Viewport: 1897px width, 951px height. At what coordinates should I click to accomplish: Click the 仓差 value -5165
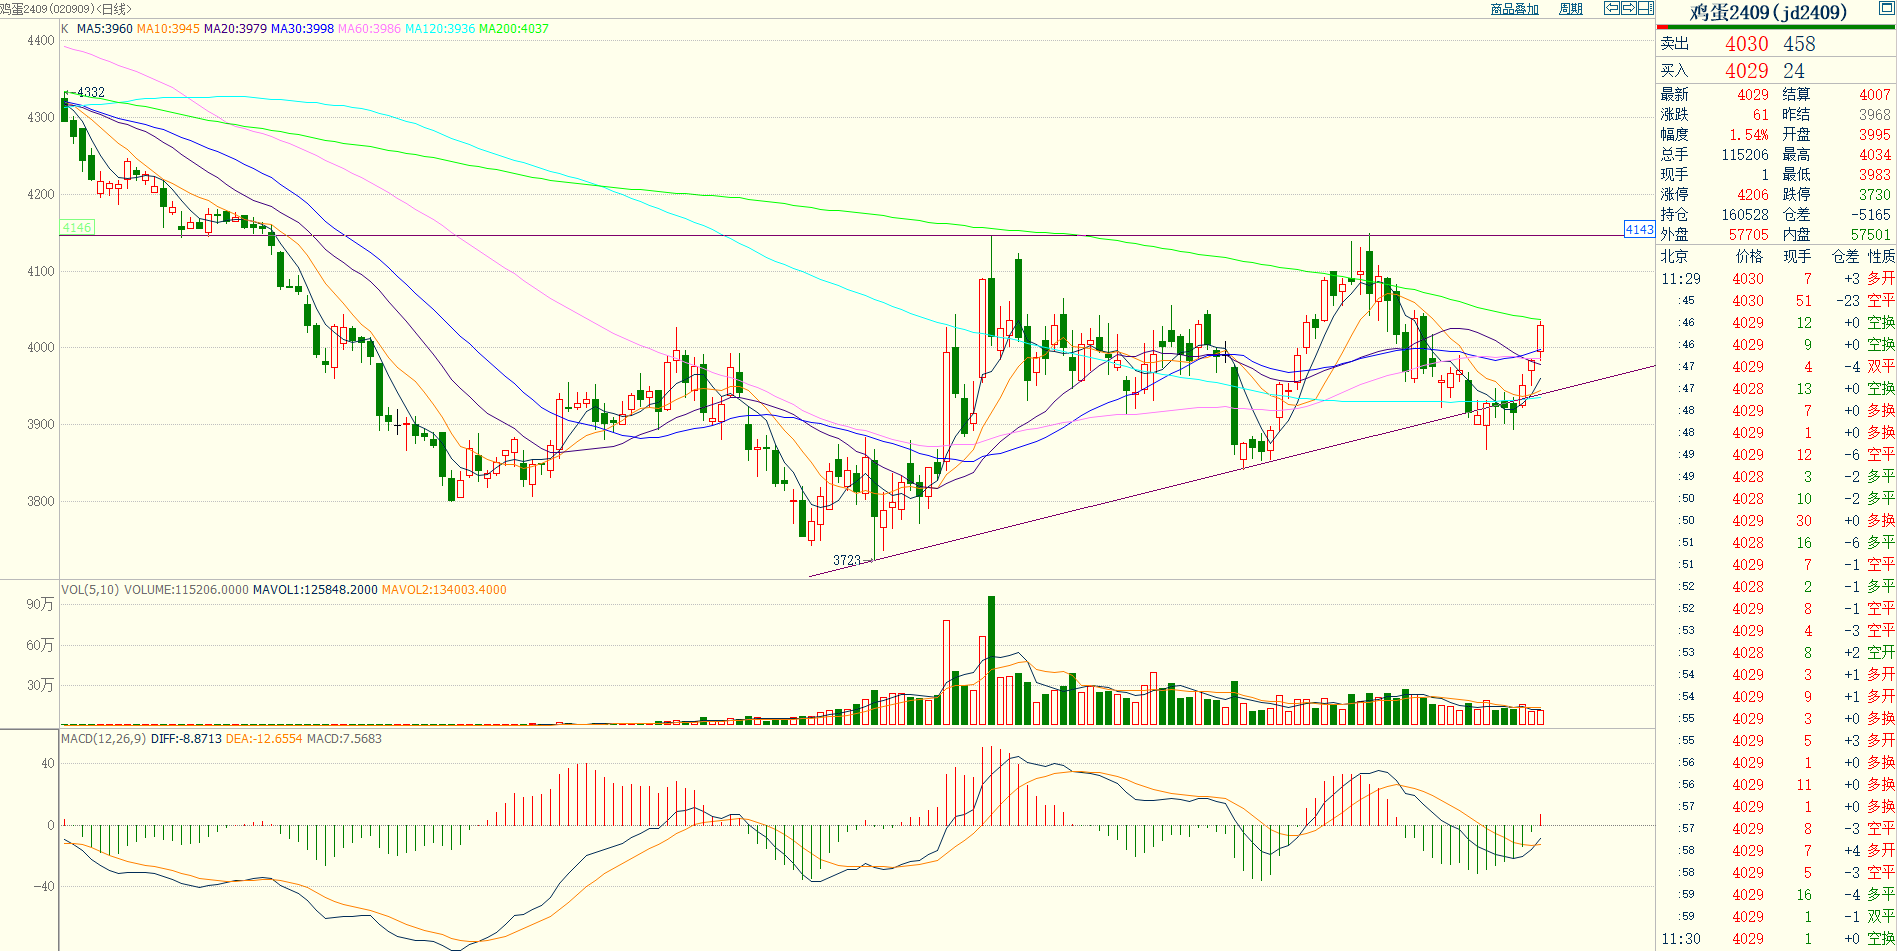click(x=1871, y=215)
